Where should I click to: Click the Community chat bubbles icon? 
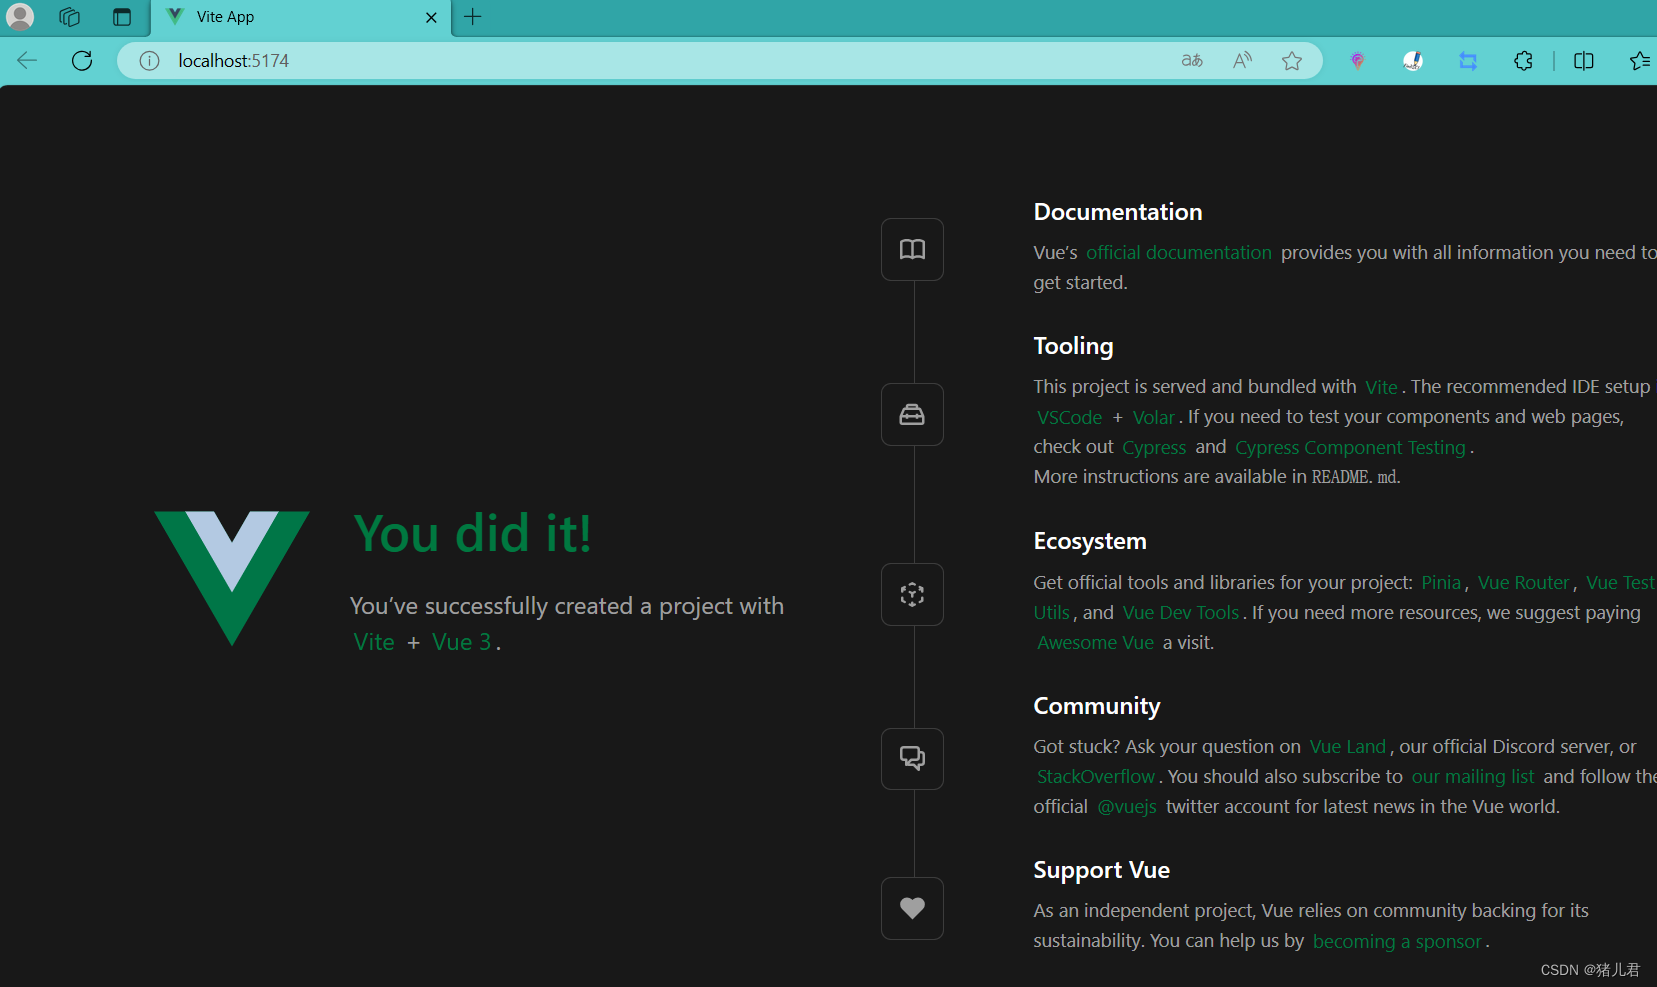click(x=912, y=758)
